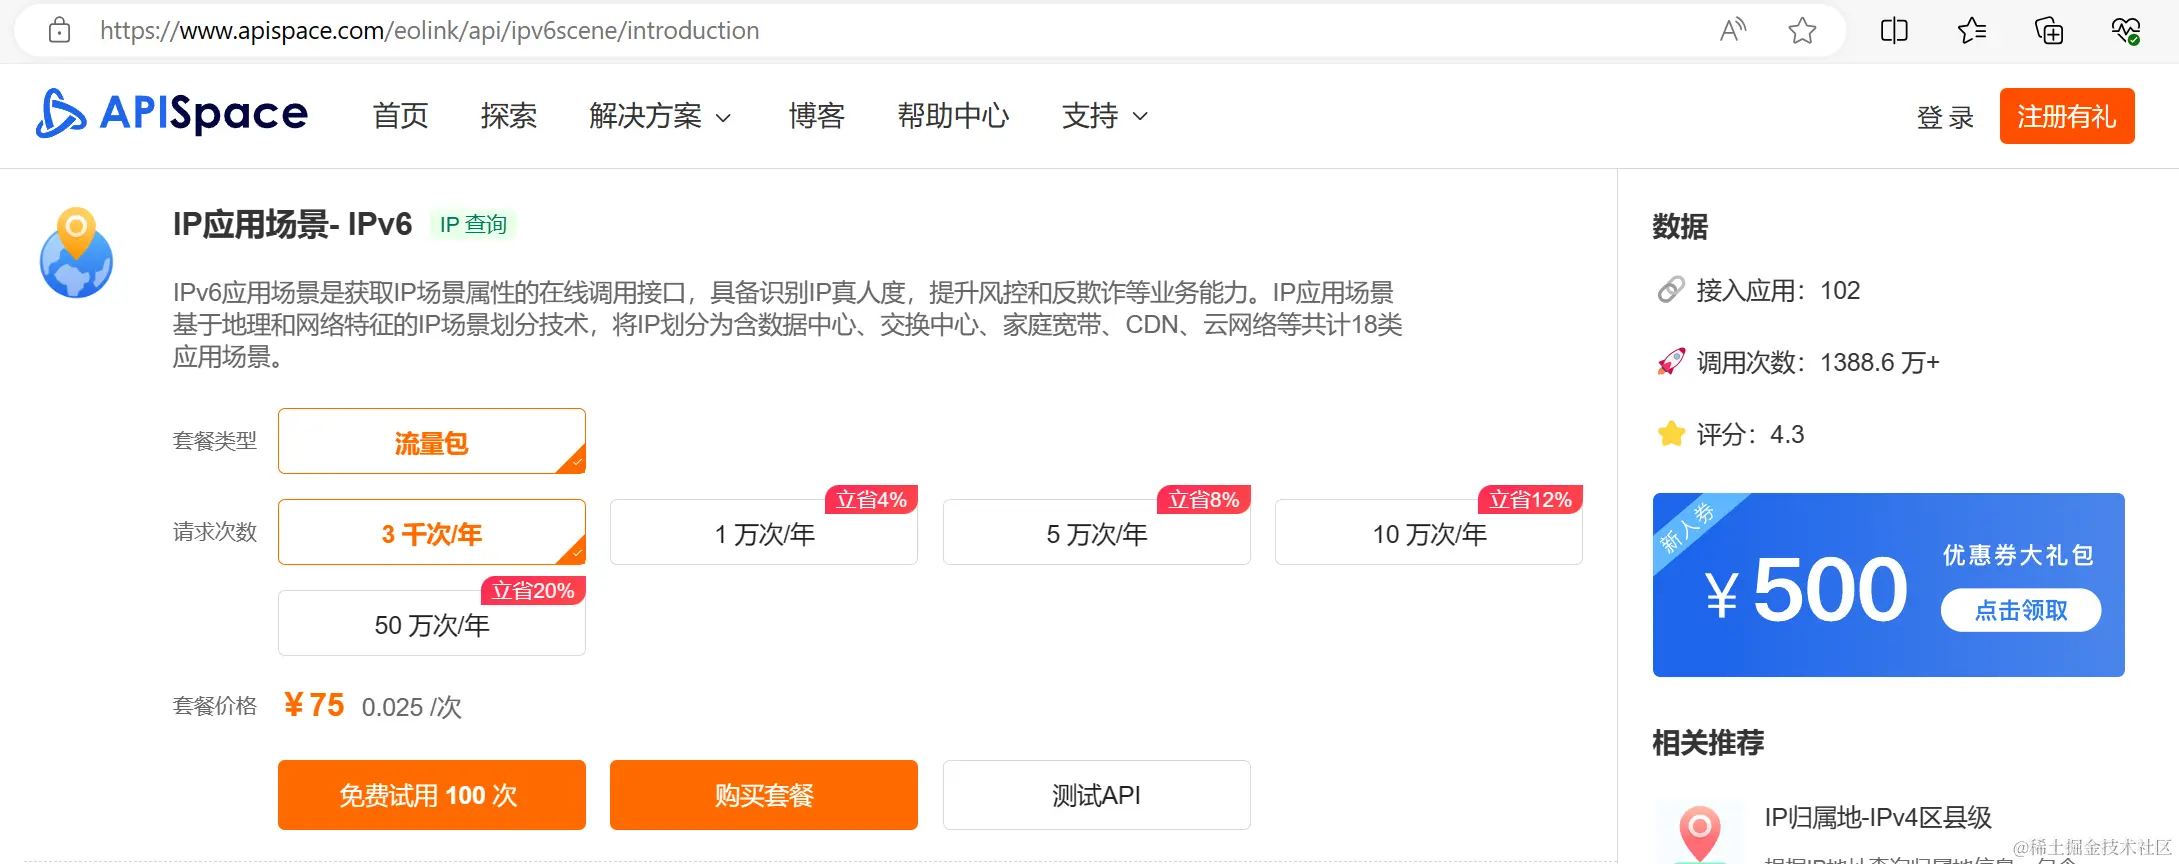The height and width of the screenshot is (864, 2179).
Task: Click the 数据 section heading
Action: point(1680,226)
